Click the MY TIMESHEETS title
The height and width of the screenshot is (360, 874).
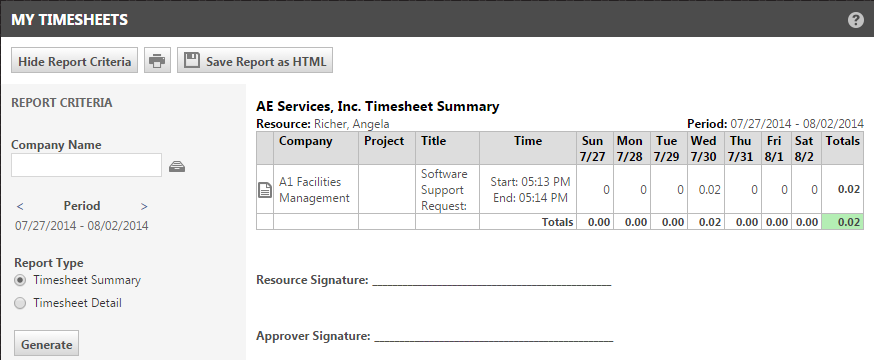click(x=70, y=20)
